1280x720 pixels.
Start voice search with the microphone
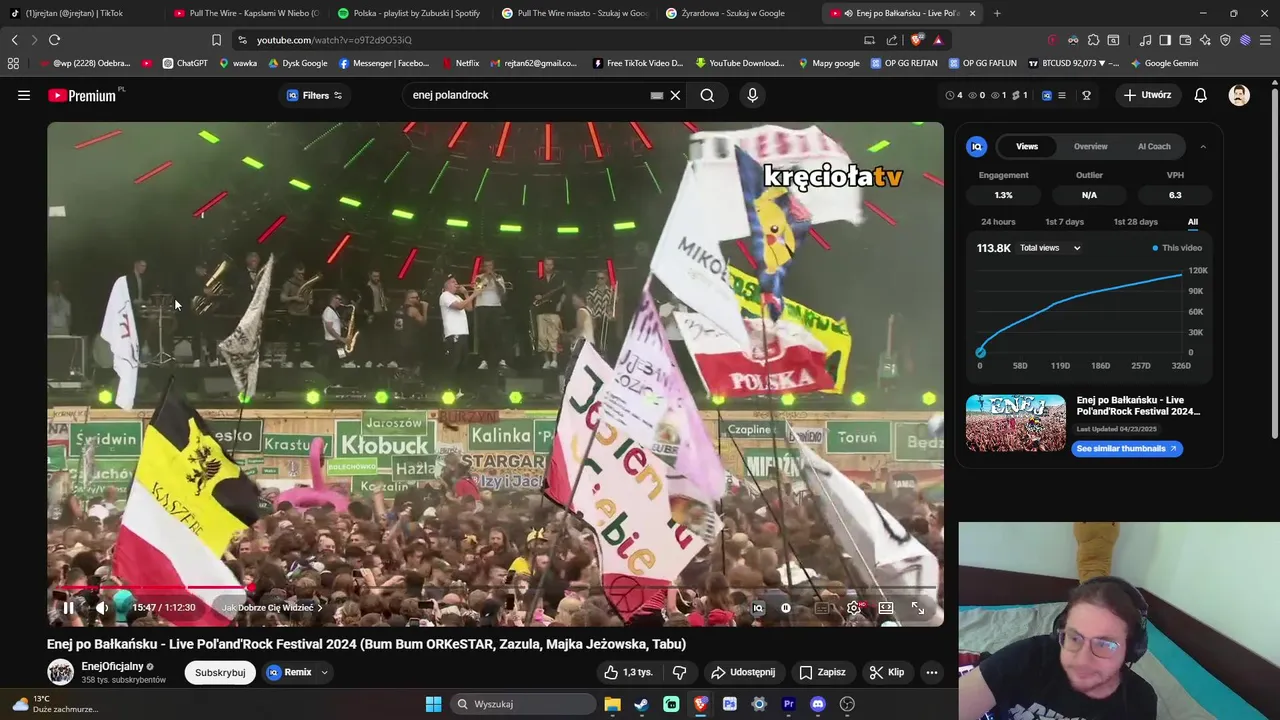[753, 95]
